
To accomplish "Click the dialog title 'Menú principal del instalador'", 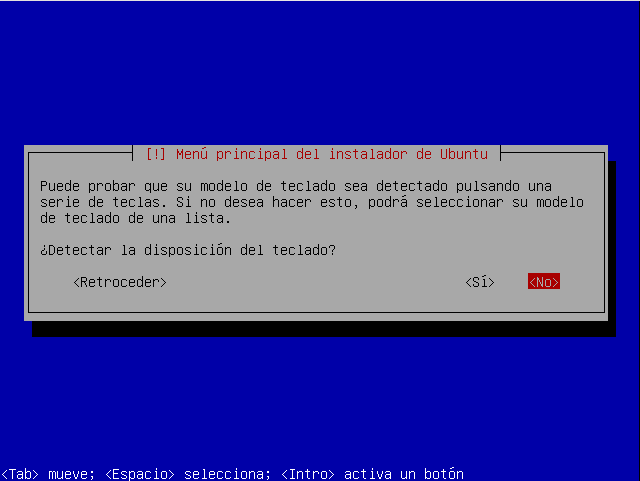I will (x=291, y=154).
